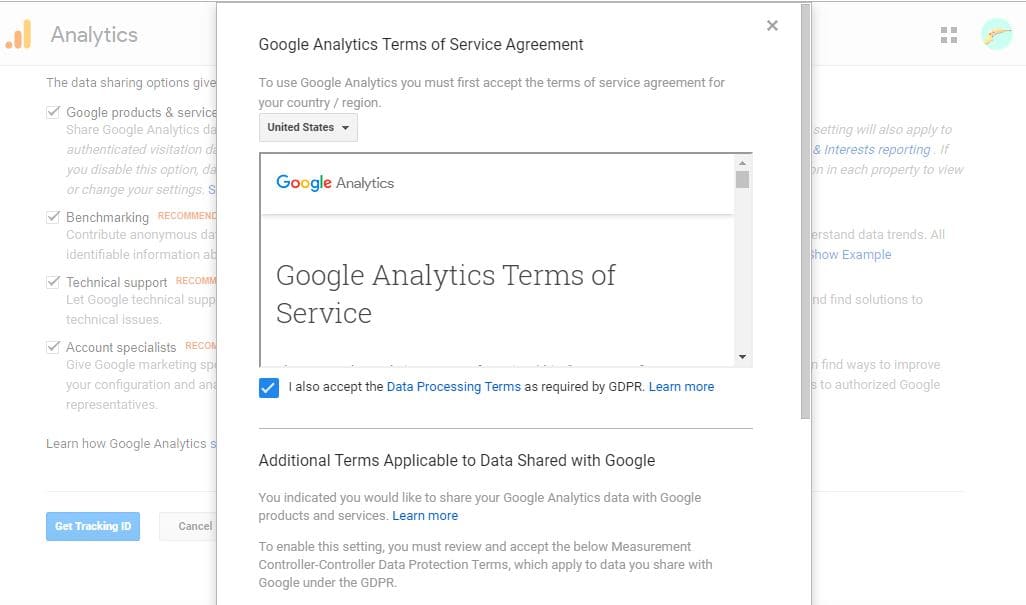The height and width of the screenshot is (605, 1026).
Task: Toggle the Data Processing Terms acceptance checkbox
Action: 268,387
